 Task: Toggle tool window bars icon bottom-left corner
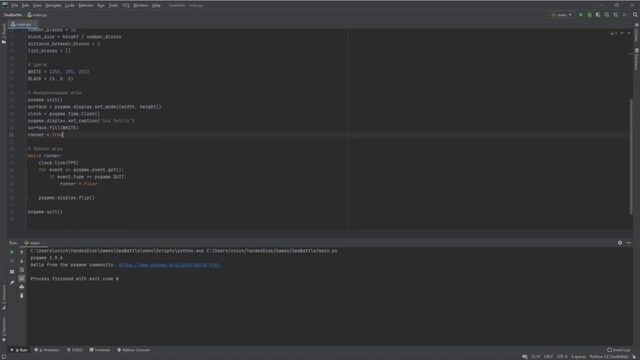4,357
